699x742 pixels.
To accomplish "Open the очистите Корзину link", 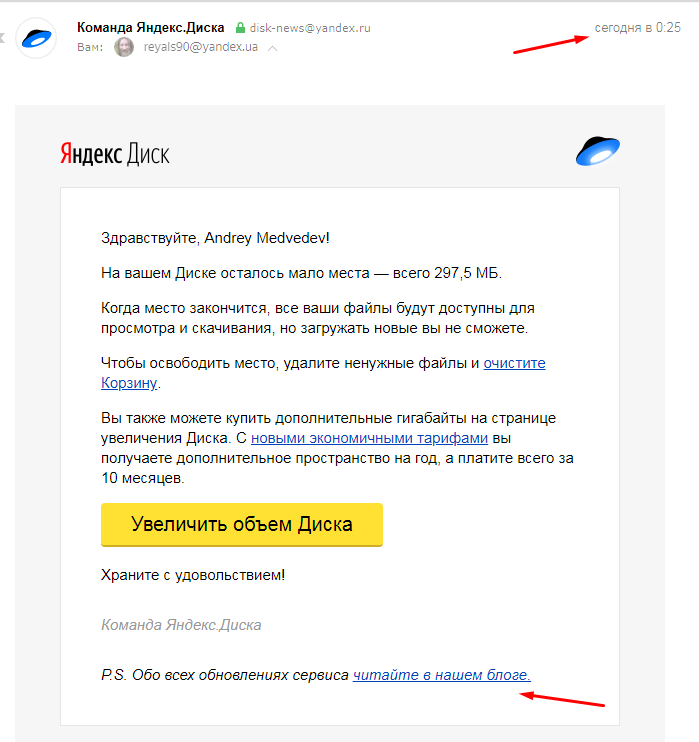I will pyautogui.click(x=514, y=363).
